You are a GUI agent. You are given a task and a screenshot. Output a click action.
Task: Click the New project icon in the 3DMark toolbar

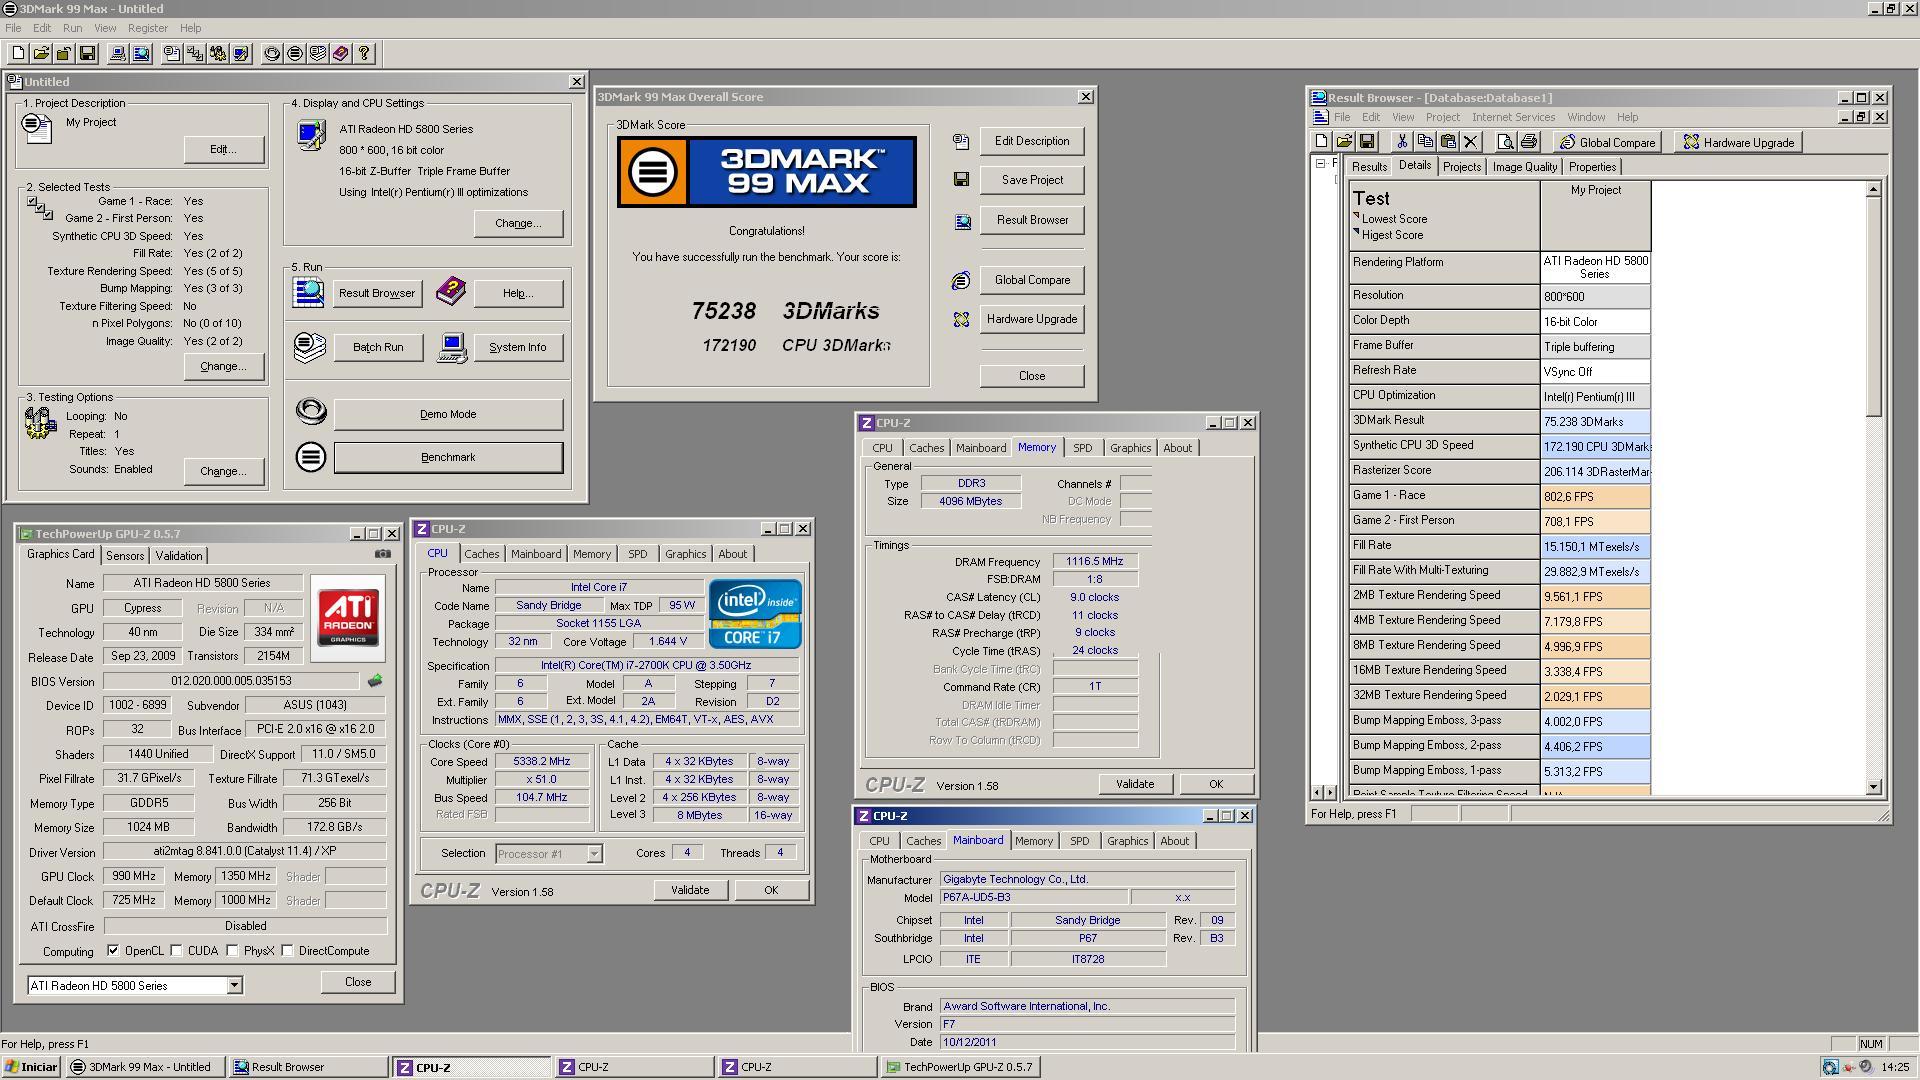18,54
